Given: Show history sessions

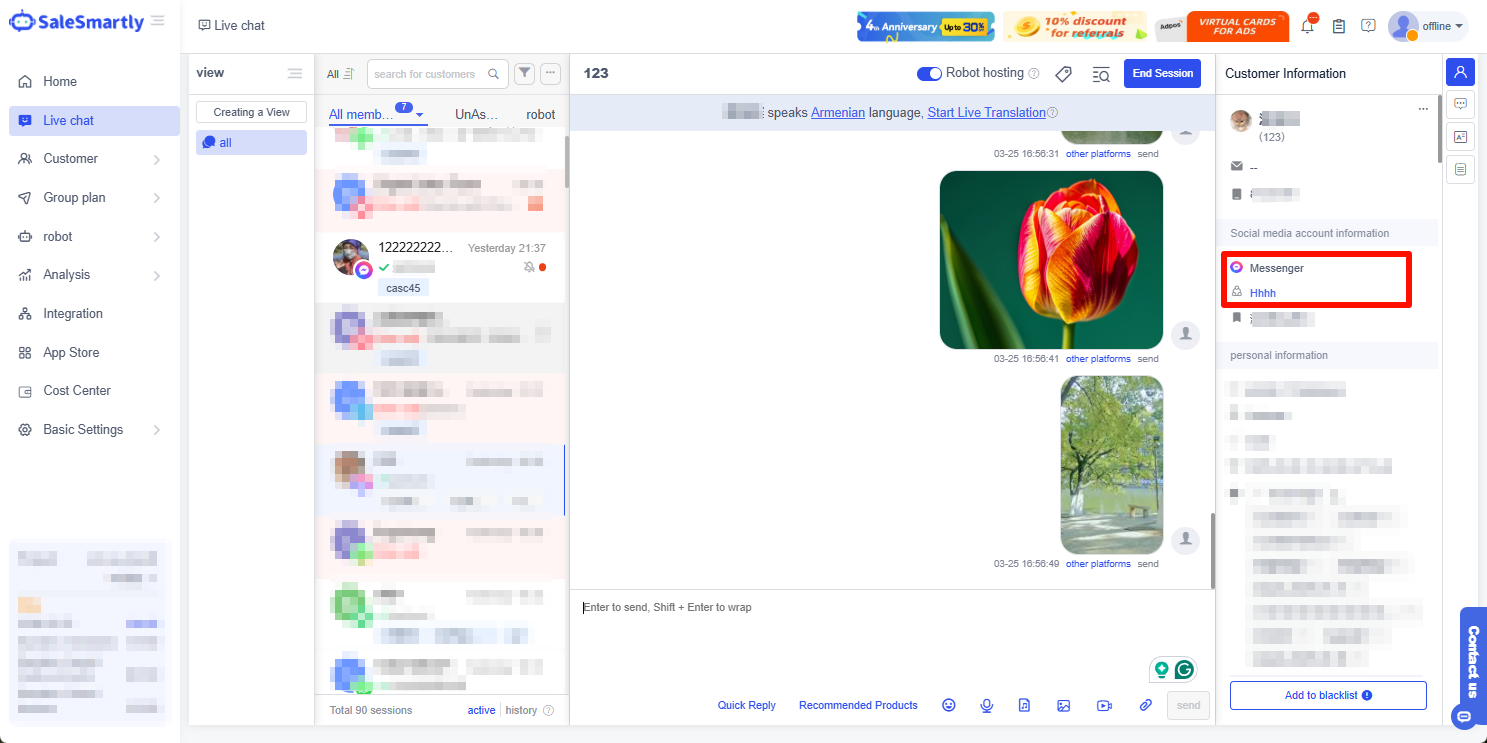Looking at the screenshot, I should click(x=521, y=710).
